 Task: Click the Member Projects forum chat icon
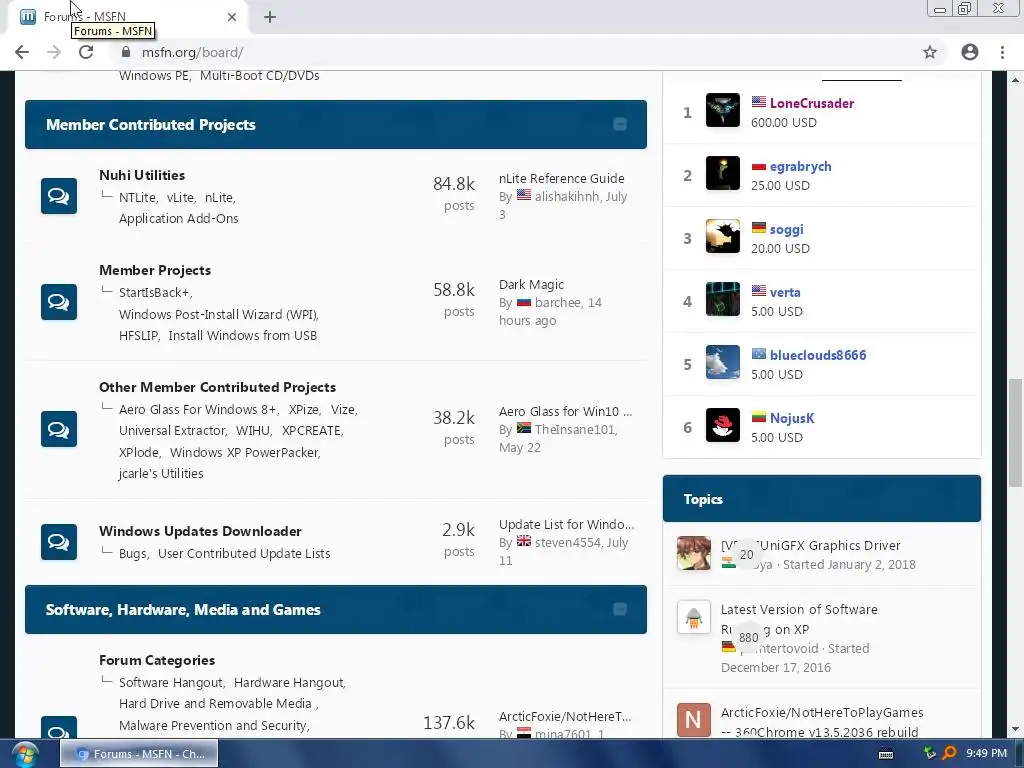click(59, 302)
